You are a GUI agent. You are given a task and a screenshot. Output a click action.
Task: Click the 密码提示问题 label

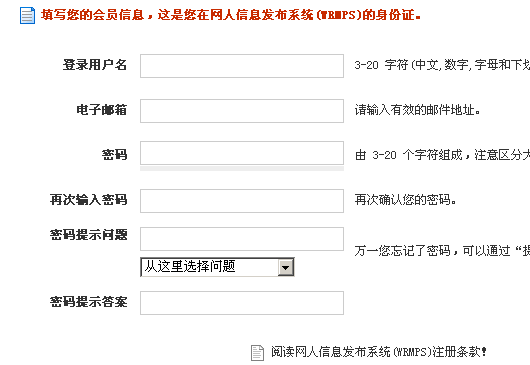[x=89, y=235]
